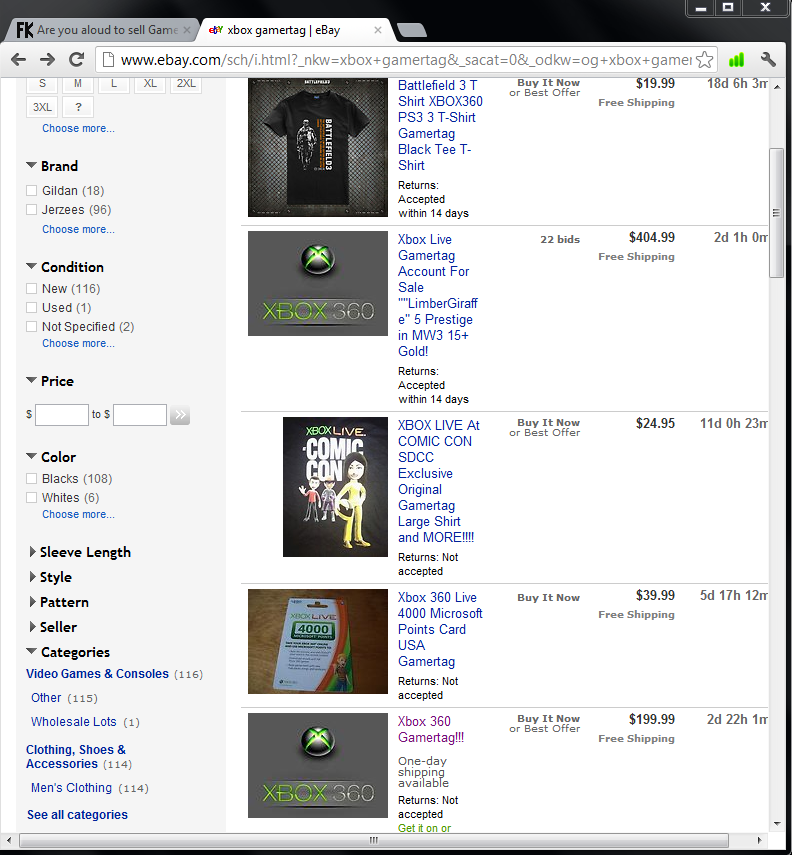The image size is (792, 855).
Task: Open the Battlefield 3 T-shirt thumbnail
Action: click(317, 147)
